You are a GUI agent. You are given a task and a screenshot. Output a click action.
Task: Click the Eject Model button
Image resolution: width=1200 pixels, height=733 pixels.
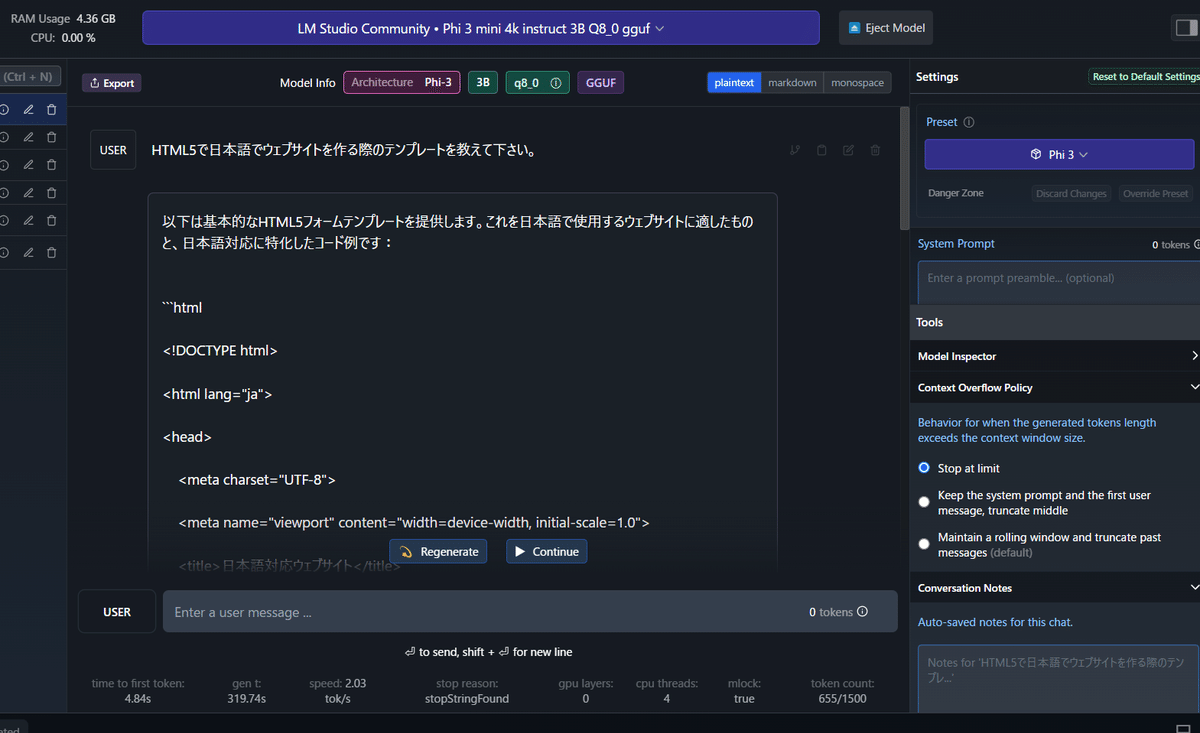[886, 28]
